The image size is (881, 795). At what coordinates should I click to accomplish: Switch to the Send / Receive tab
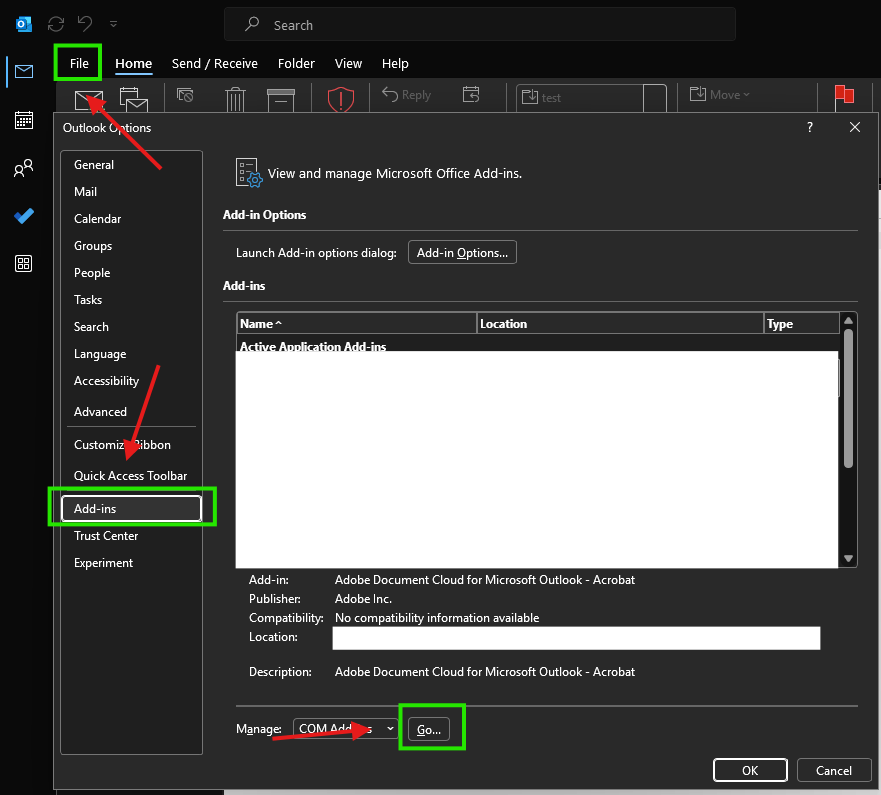click(215, 63)
